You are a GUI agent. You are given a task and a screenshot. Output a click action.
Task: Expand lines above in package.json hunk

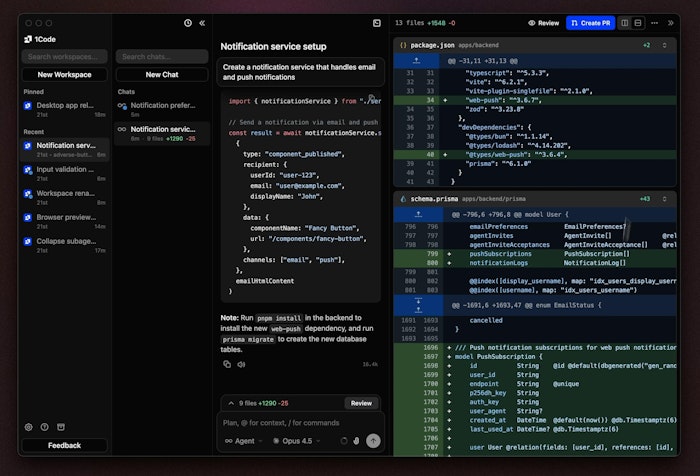pos(416,61)
